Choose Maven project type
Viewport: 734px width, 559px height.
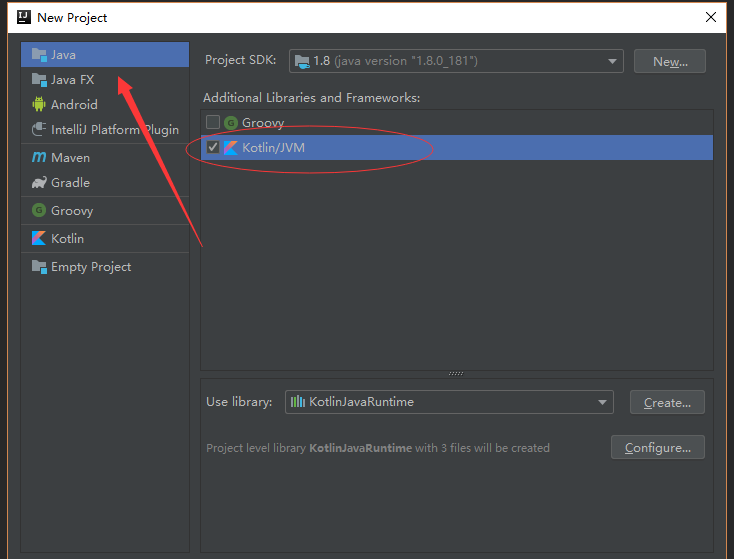coord(105,157)
